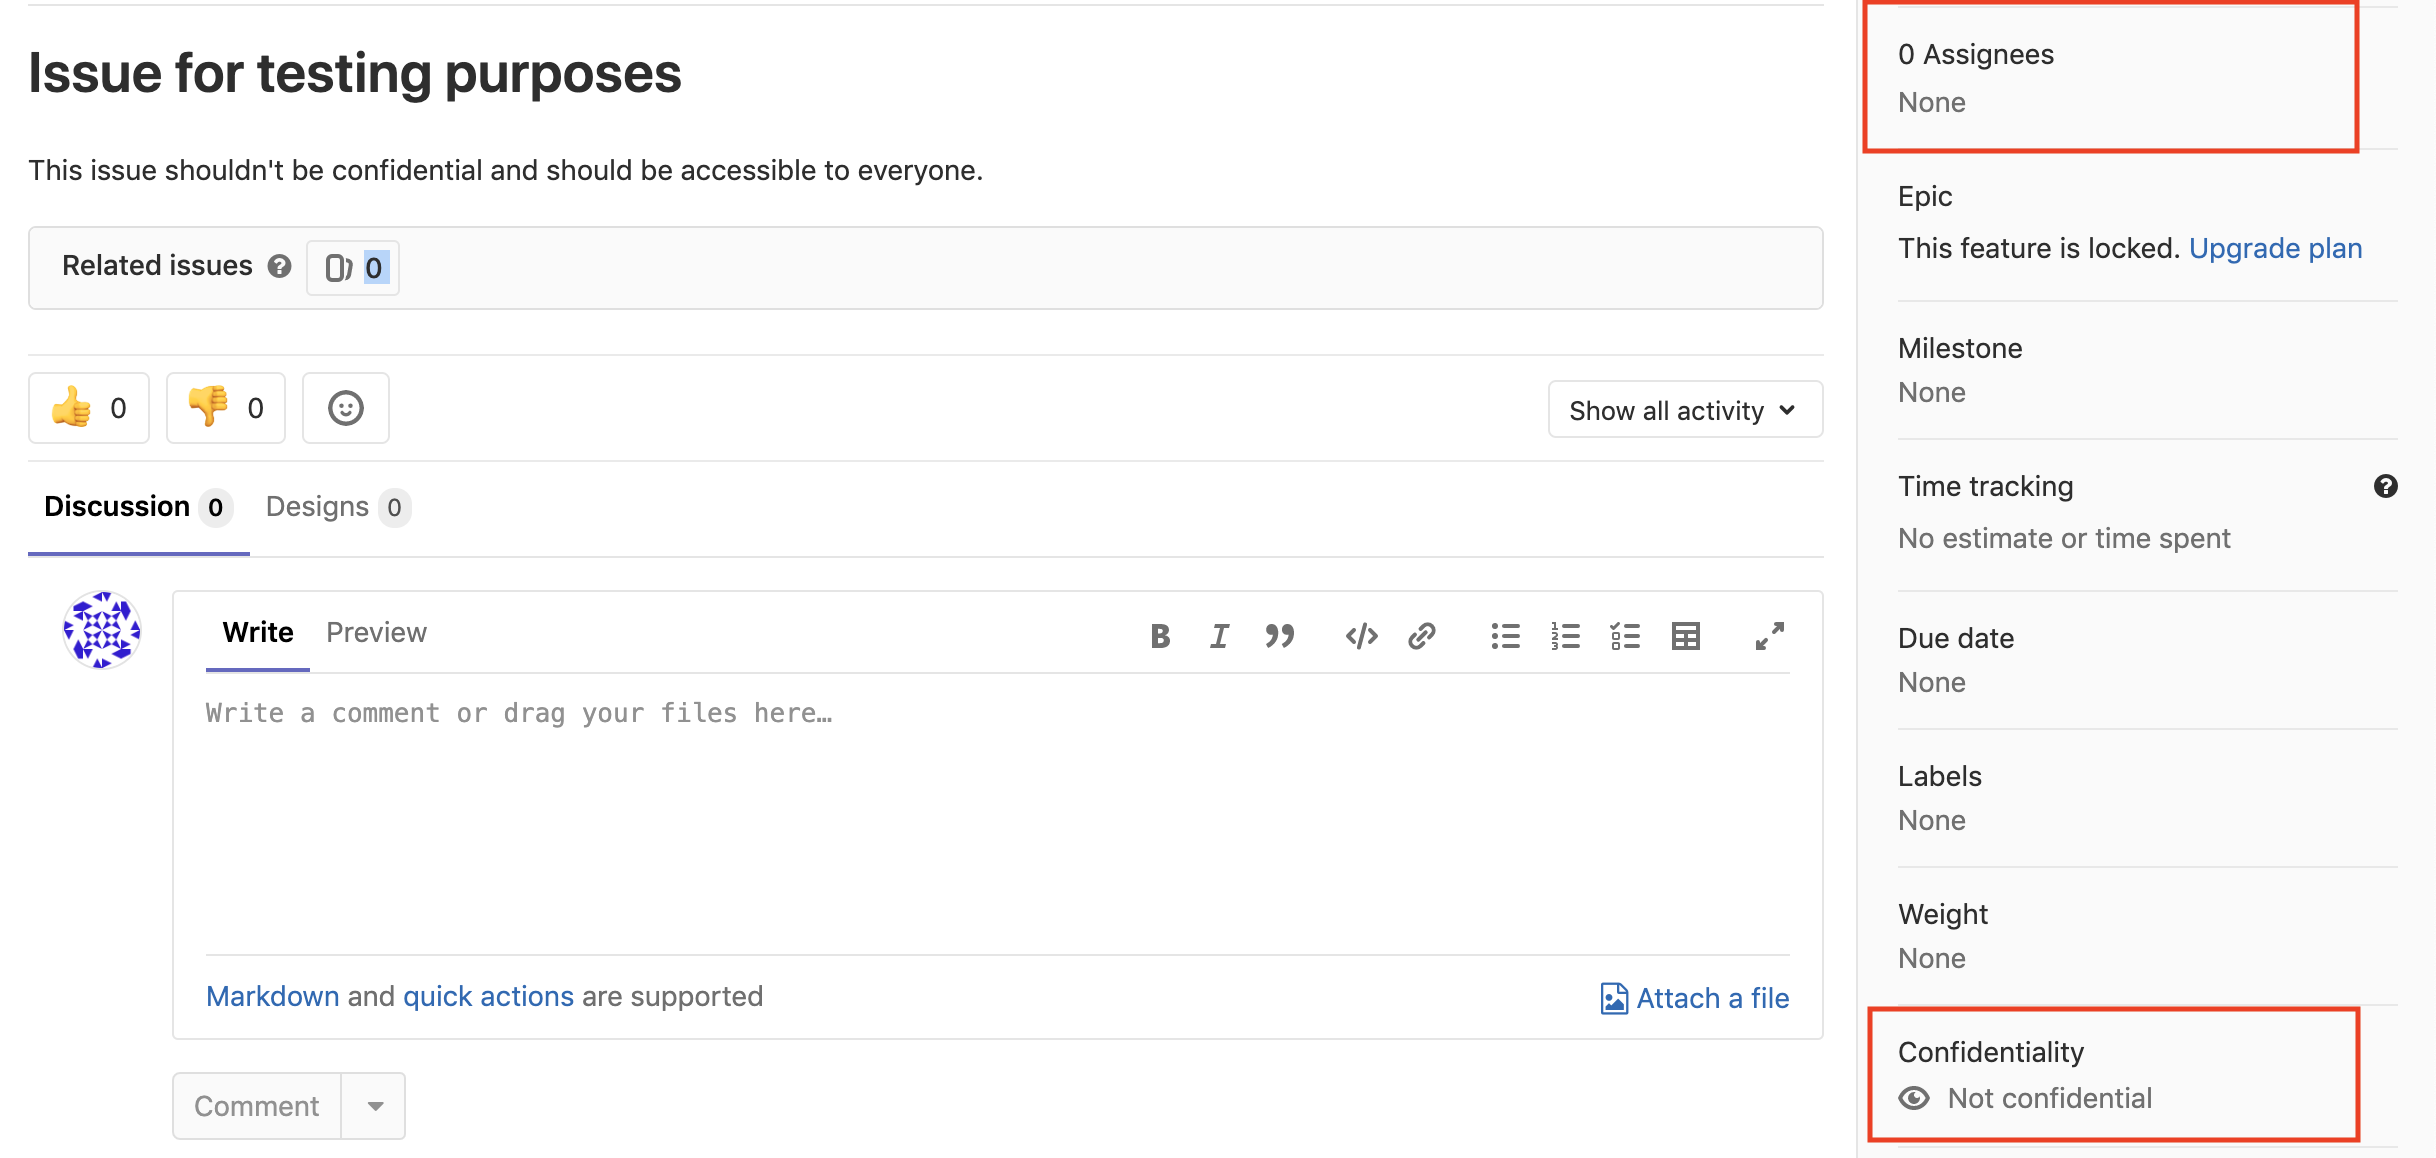Open the Show all activity dropdown
2436x1158 pixels.
pyautogui.click(x=1685, y=410)
